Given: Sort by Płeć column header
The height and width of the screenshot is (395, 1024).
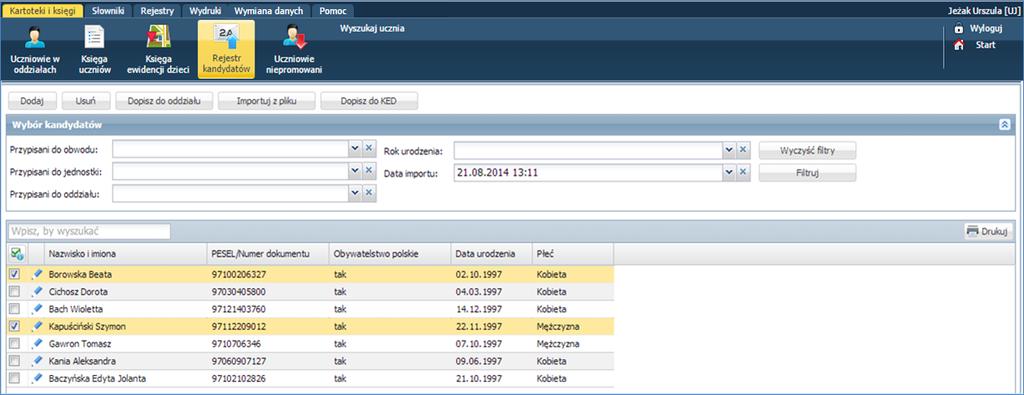Looking at the screenshot, I should (x=573, y=253).
